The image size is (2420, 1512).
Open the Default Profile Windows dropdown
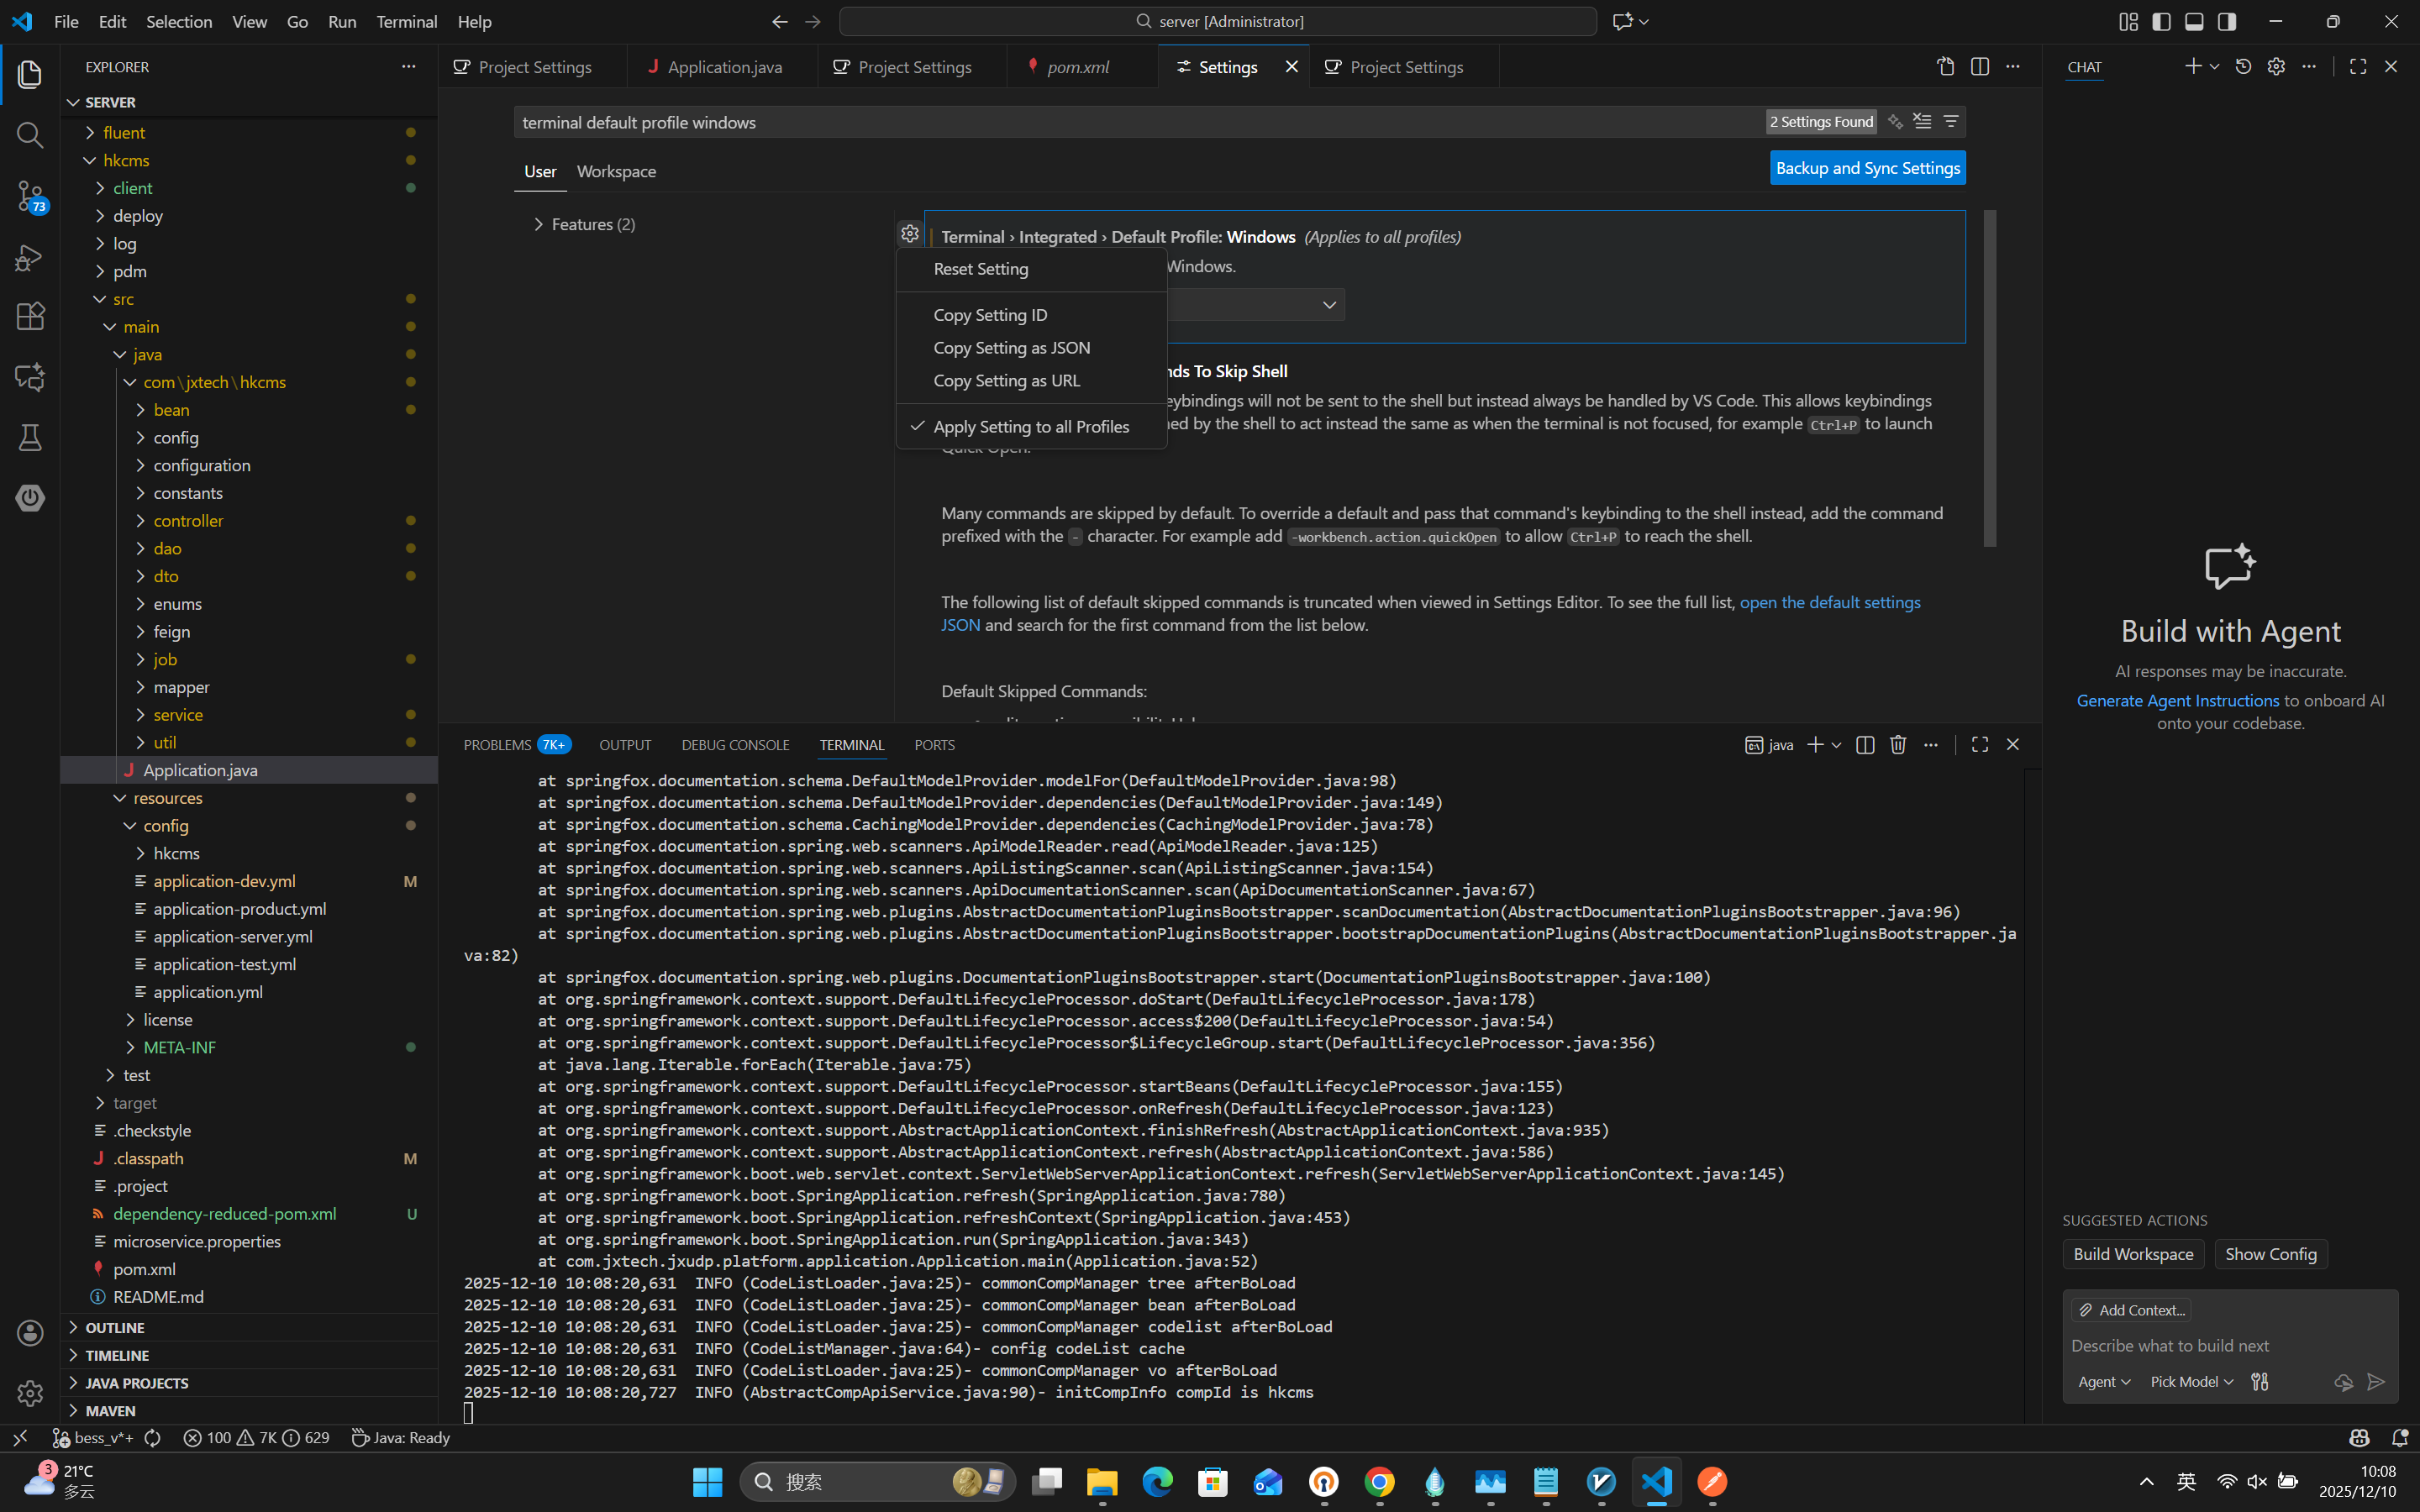pyautogui.click(x=1328, y=305)
